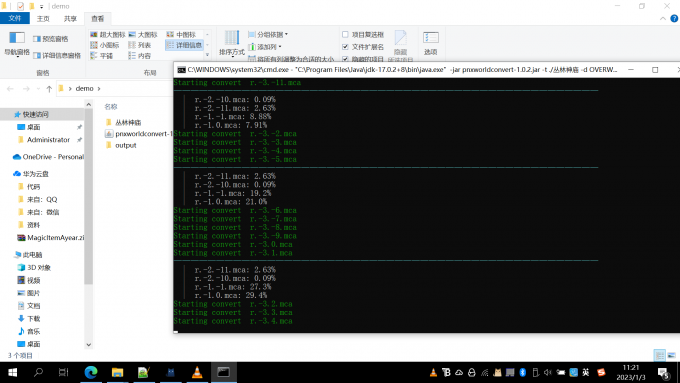
Task: Select Extra large icons layout
Action: click(x=108, y=35)
